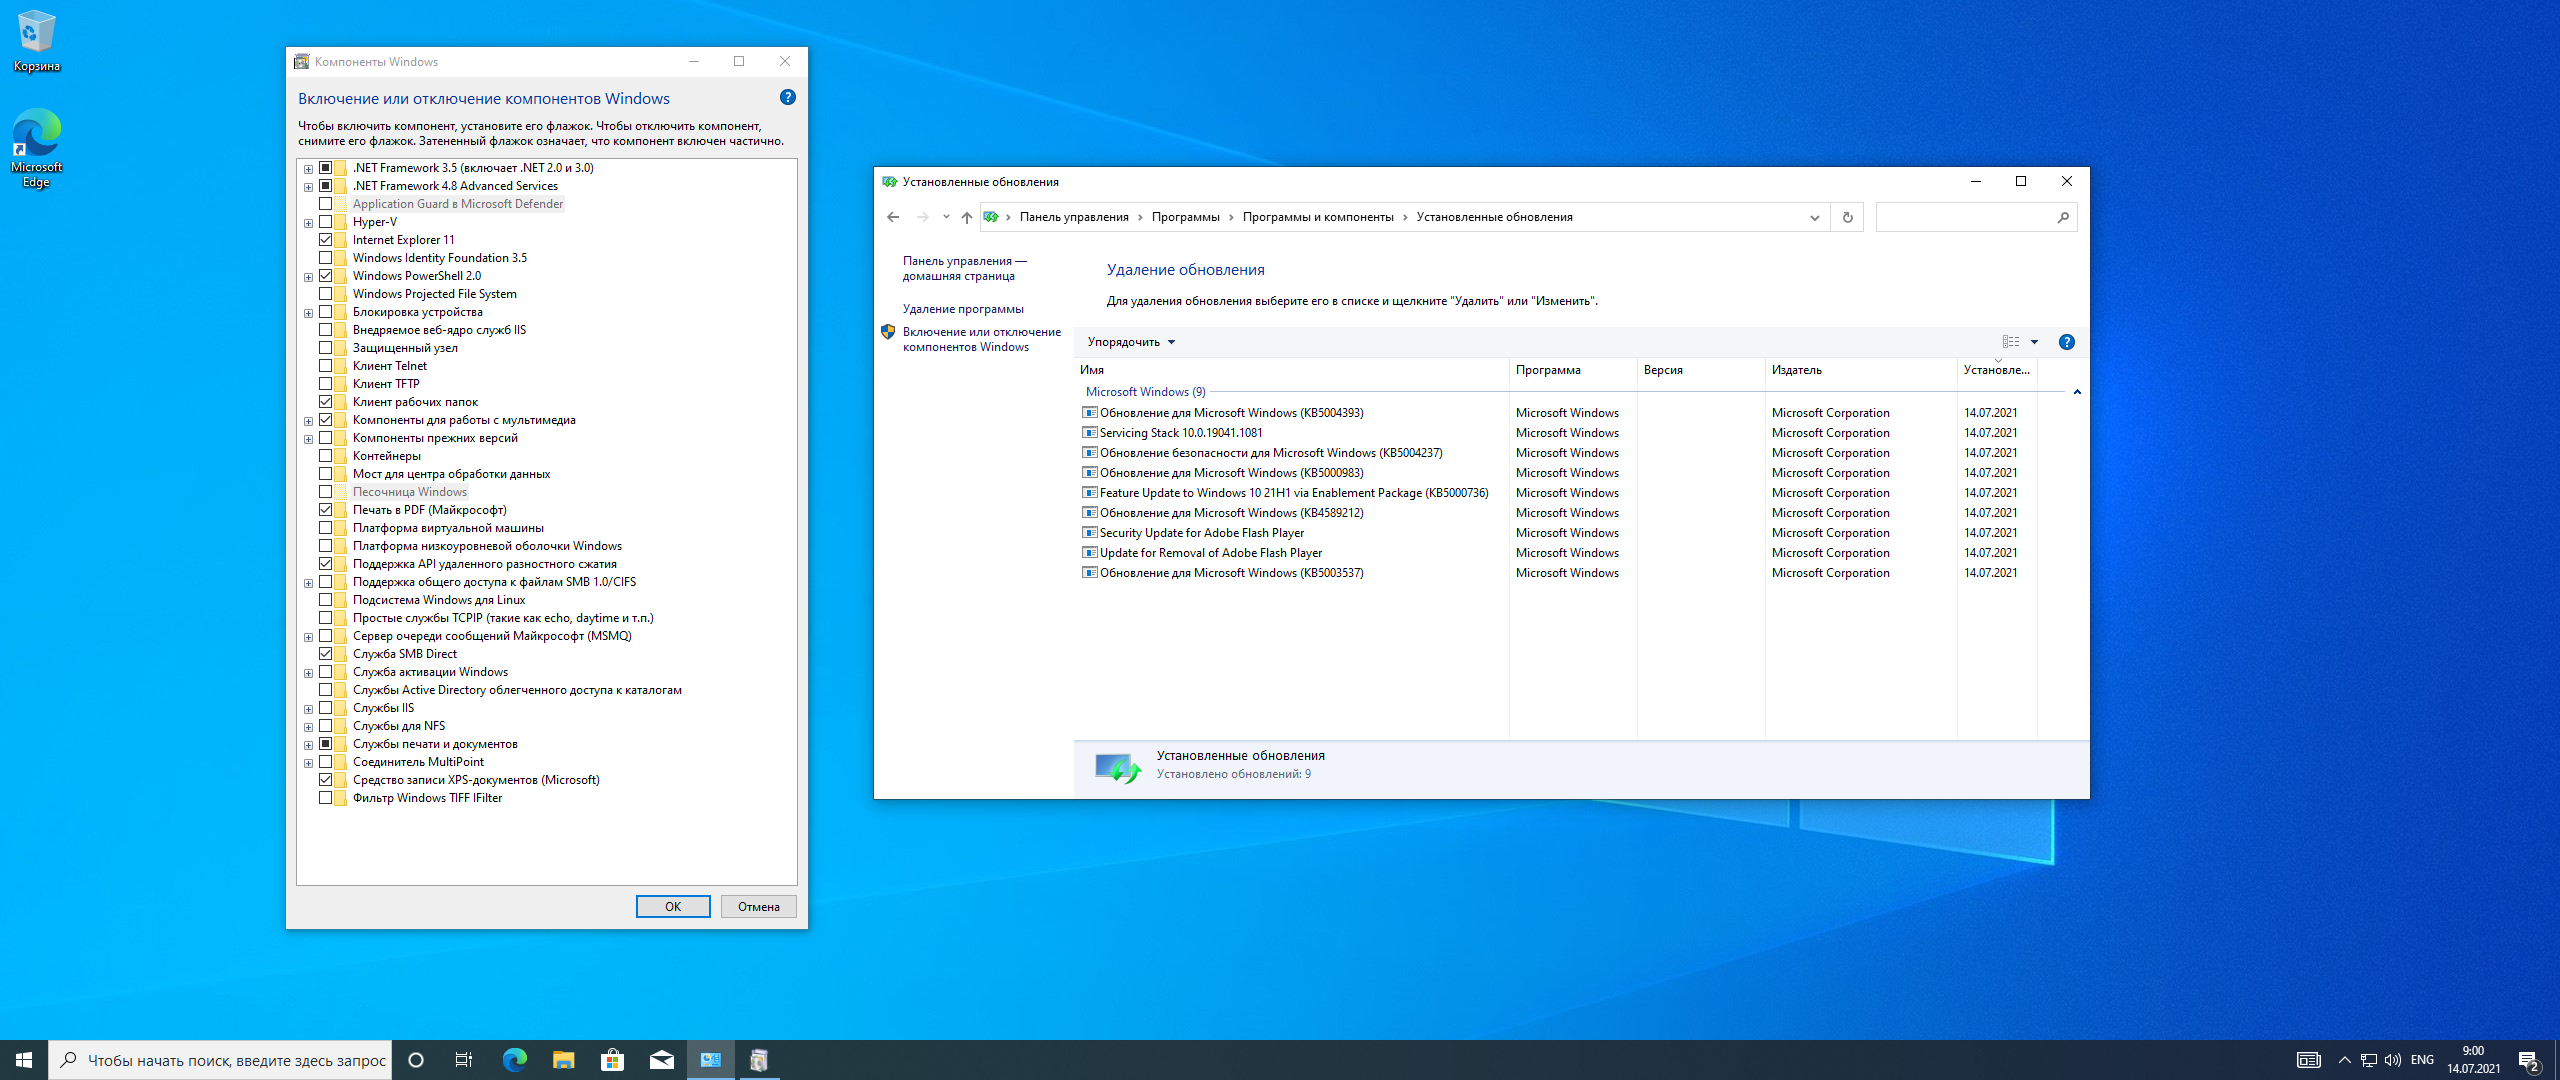Open Windows Start menu
Viewport: 2560px width, 1080px height.
point(24,1060)
